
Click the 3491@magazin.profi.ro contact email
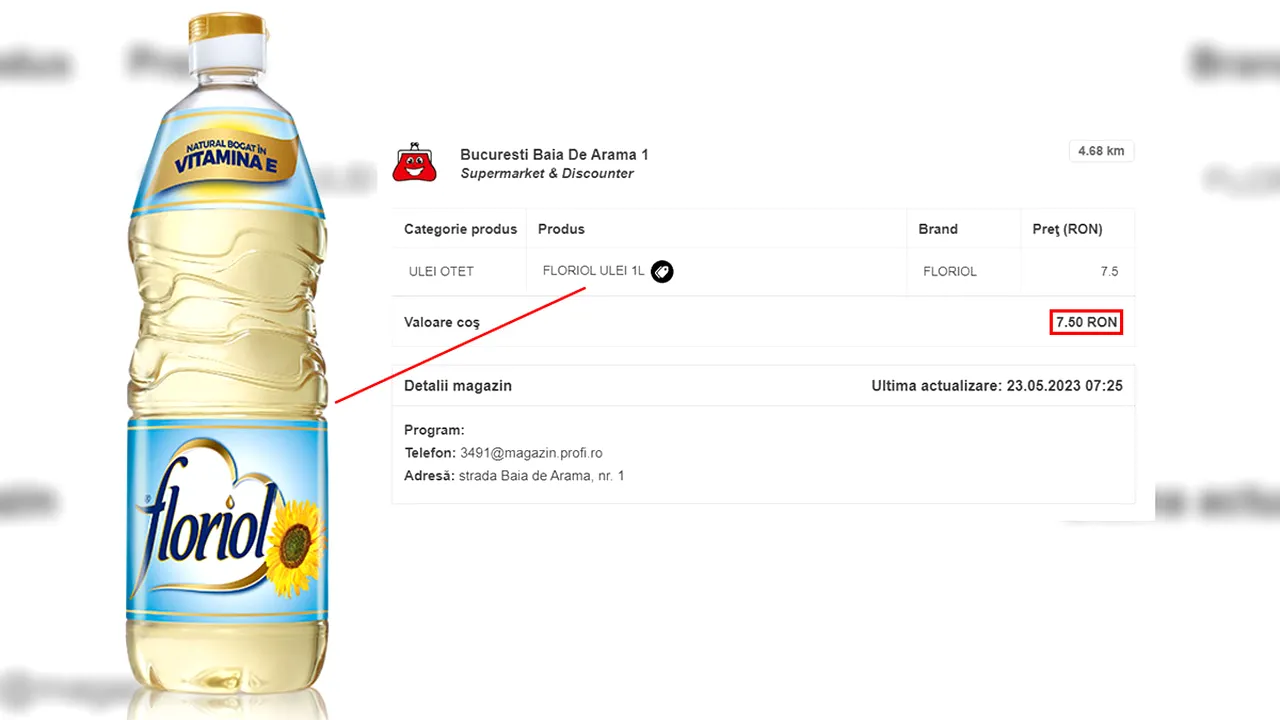531,453
